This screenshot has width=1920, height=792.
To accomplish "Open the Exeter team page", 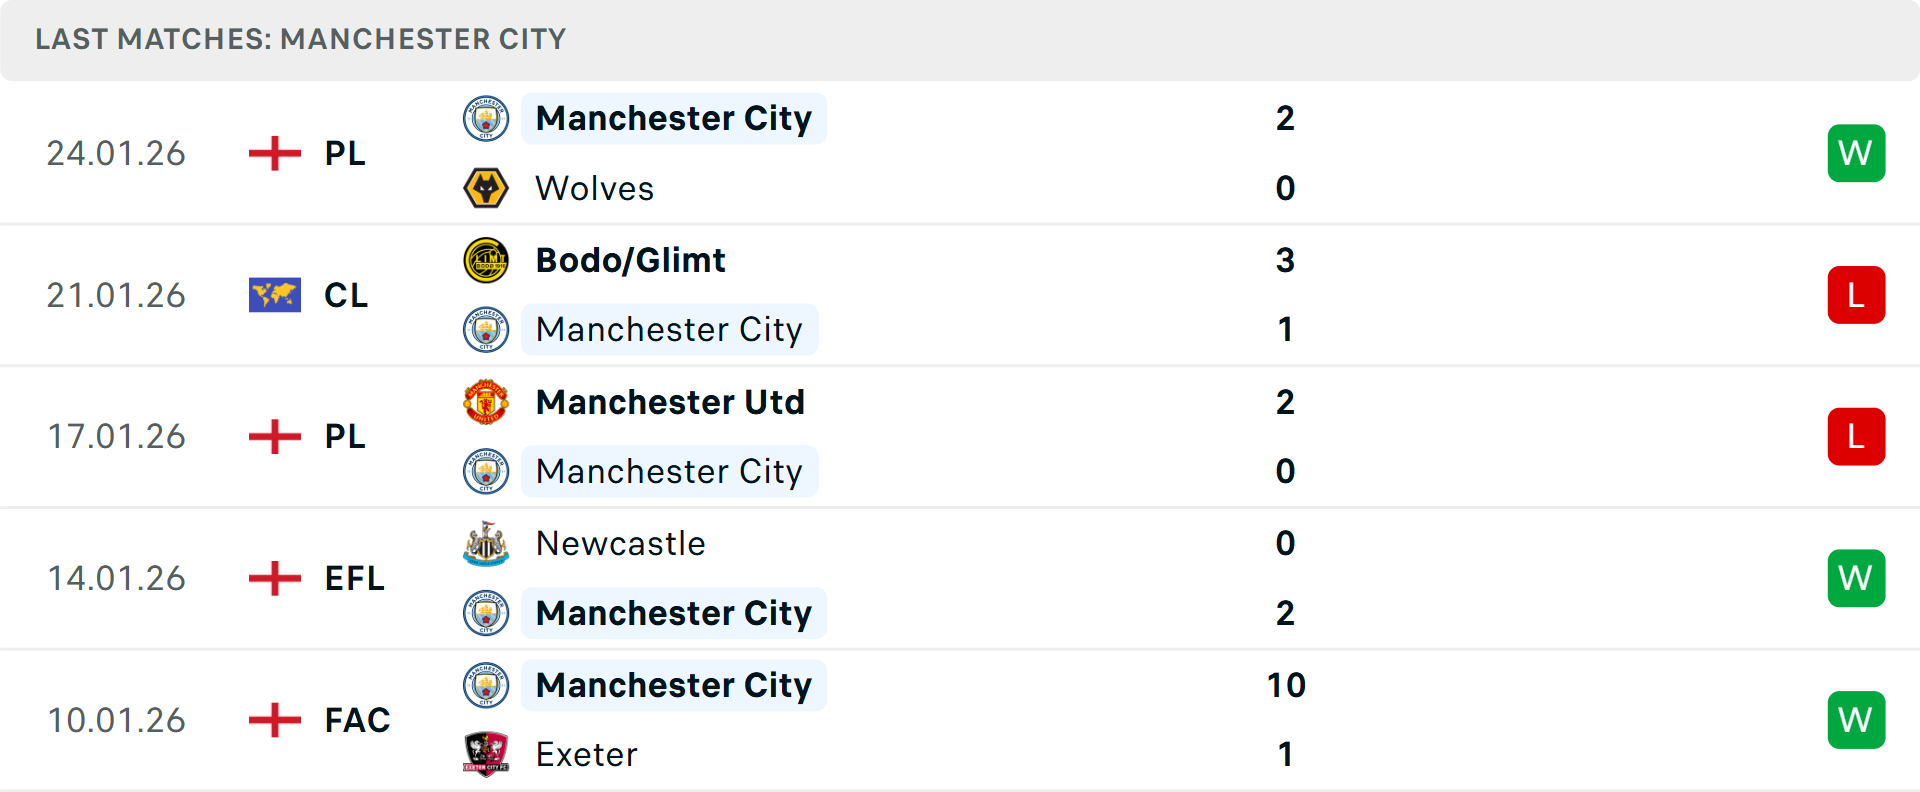I will point(586,754).
